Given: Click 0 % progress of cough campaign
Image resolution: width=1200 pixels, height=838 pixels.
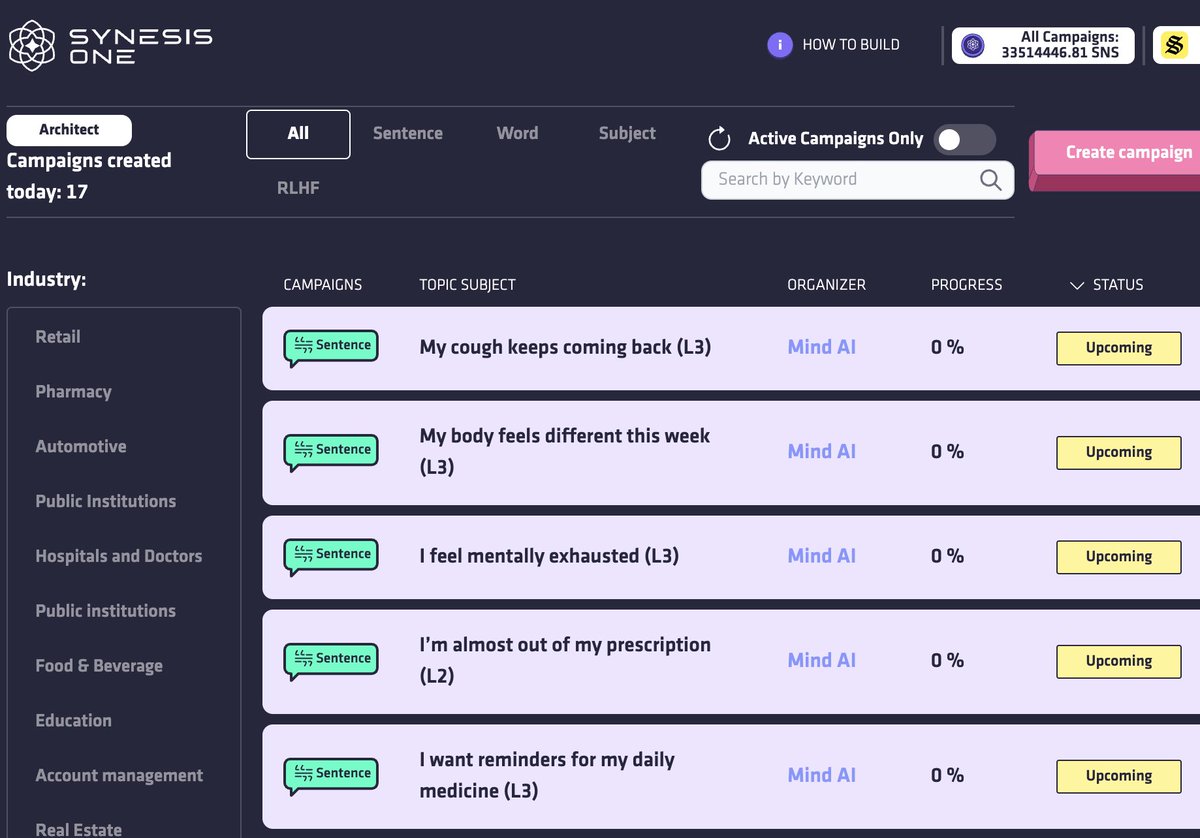Looking at the screenshot, I should coord(947,347).
